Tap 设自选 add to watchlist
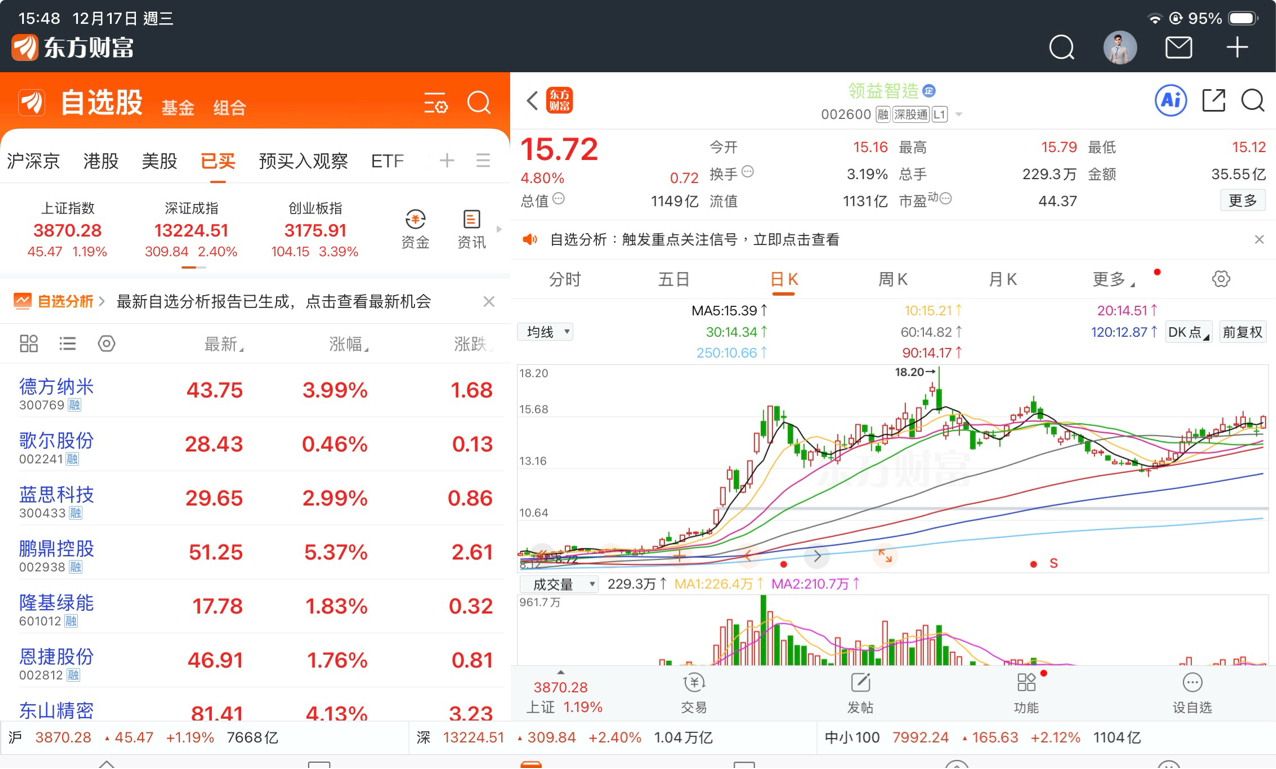 (1192, 693)
